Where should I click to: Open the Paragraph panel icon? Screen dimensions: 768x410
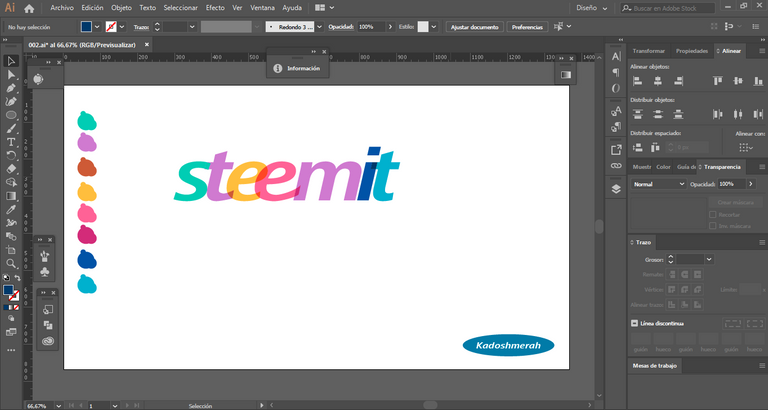(616, 72)
